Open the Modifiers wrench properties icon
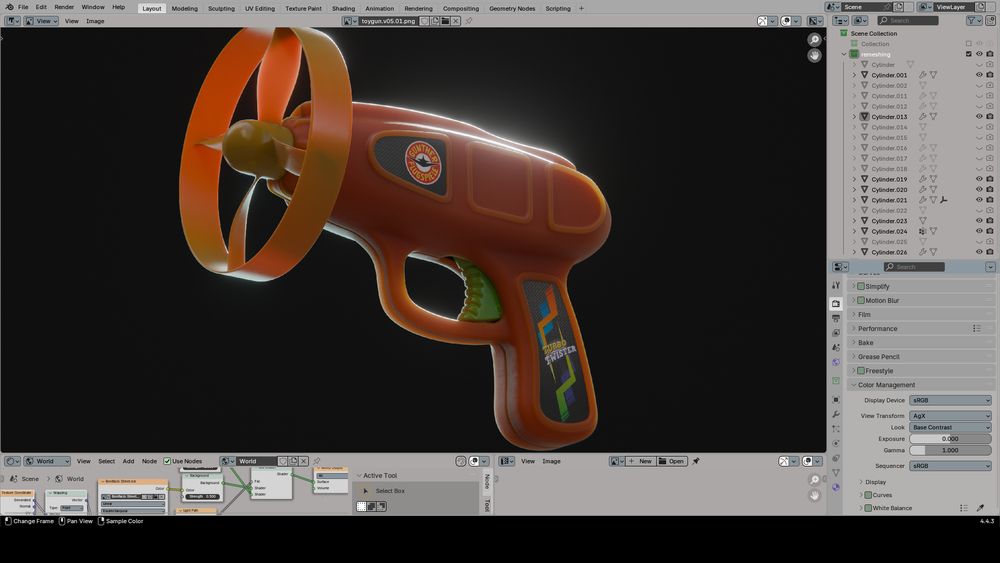Viewport: 1000px width, 563px height. click(x=836, y=414)
